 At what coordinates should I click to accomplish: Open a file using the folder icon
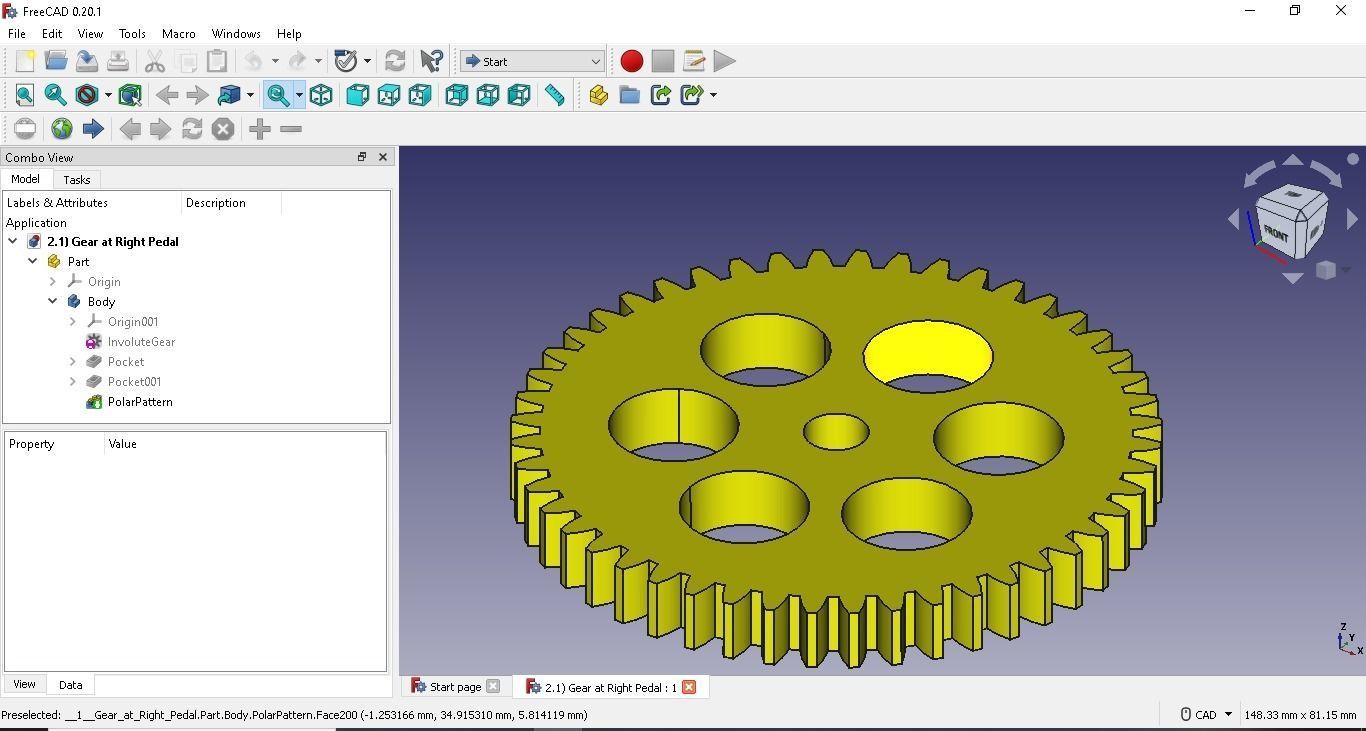click(x=56, y=61)
